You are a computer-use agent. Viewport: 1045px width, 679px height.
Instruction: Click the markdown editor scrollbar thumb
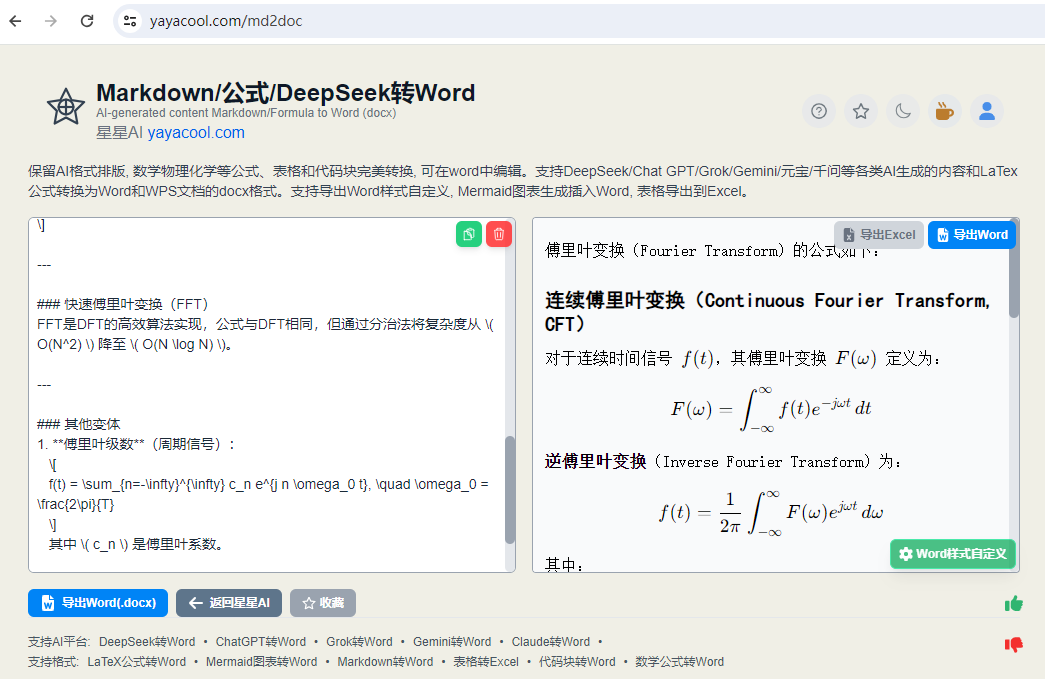[510, 490]
